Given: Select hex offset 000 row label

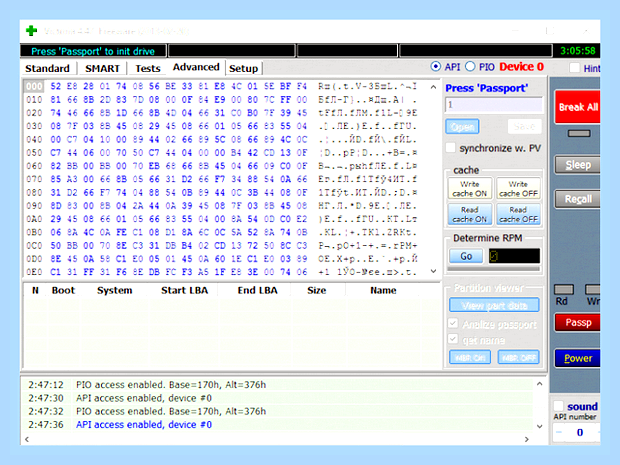Looking at the screenshot, I should click(x=34, y=87).
